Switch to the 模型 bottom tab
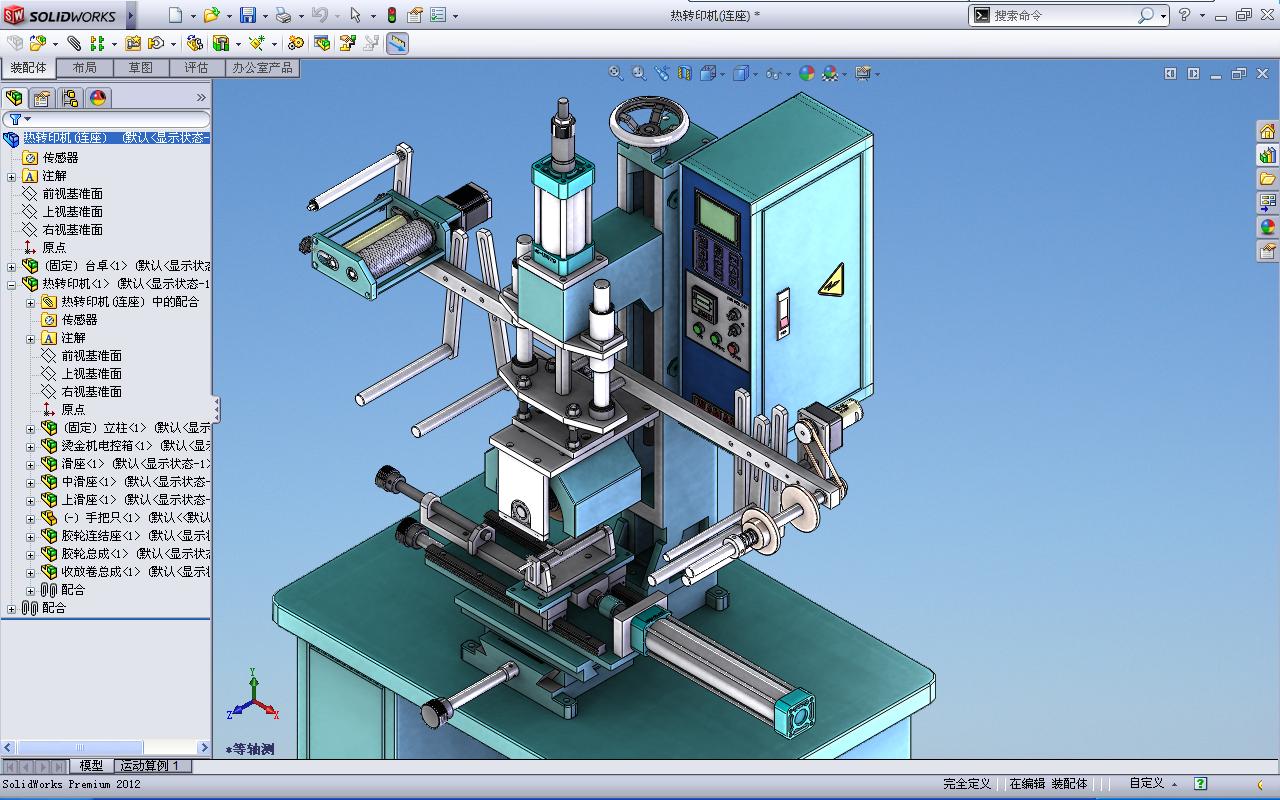 91,766
